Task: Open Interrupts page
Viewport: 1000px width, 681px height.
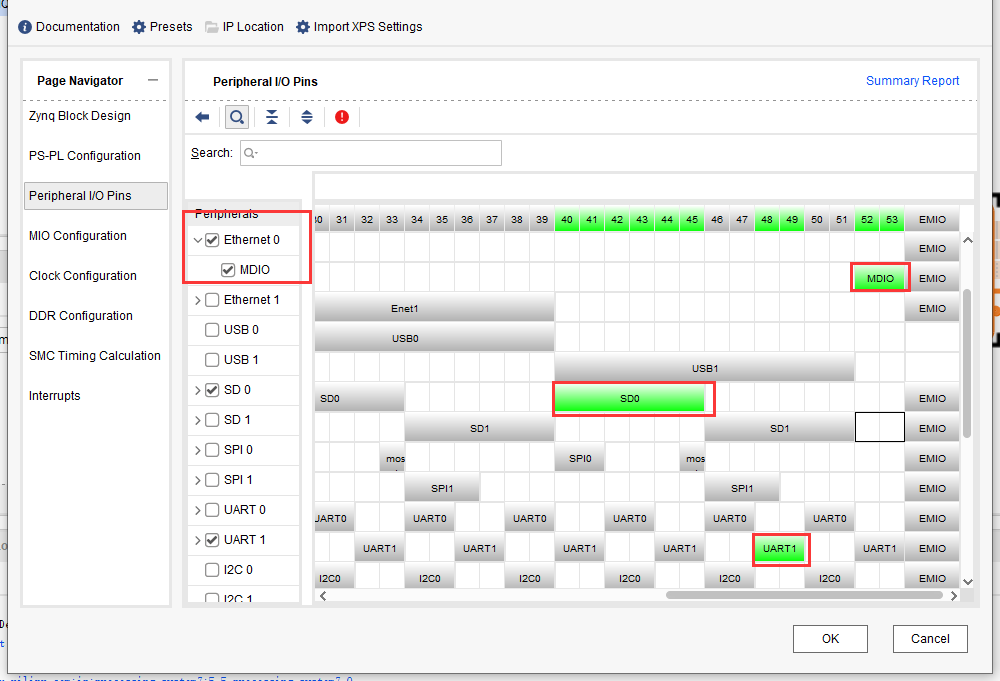Action: pyautogui.click(x=55, y=395)
